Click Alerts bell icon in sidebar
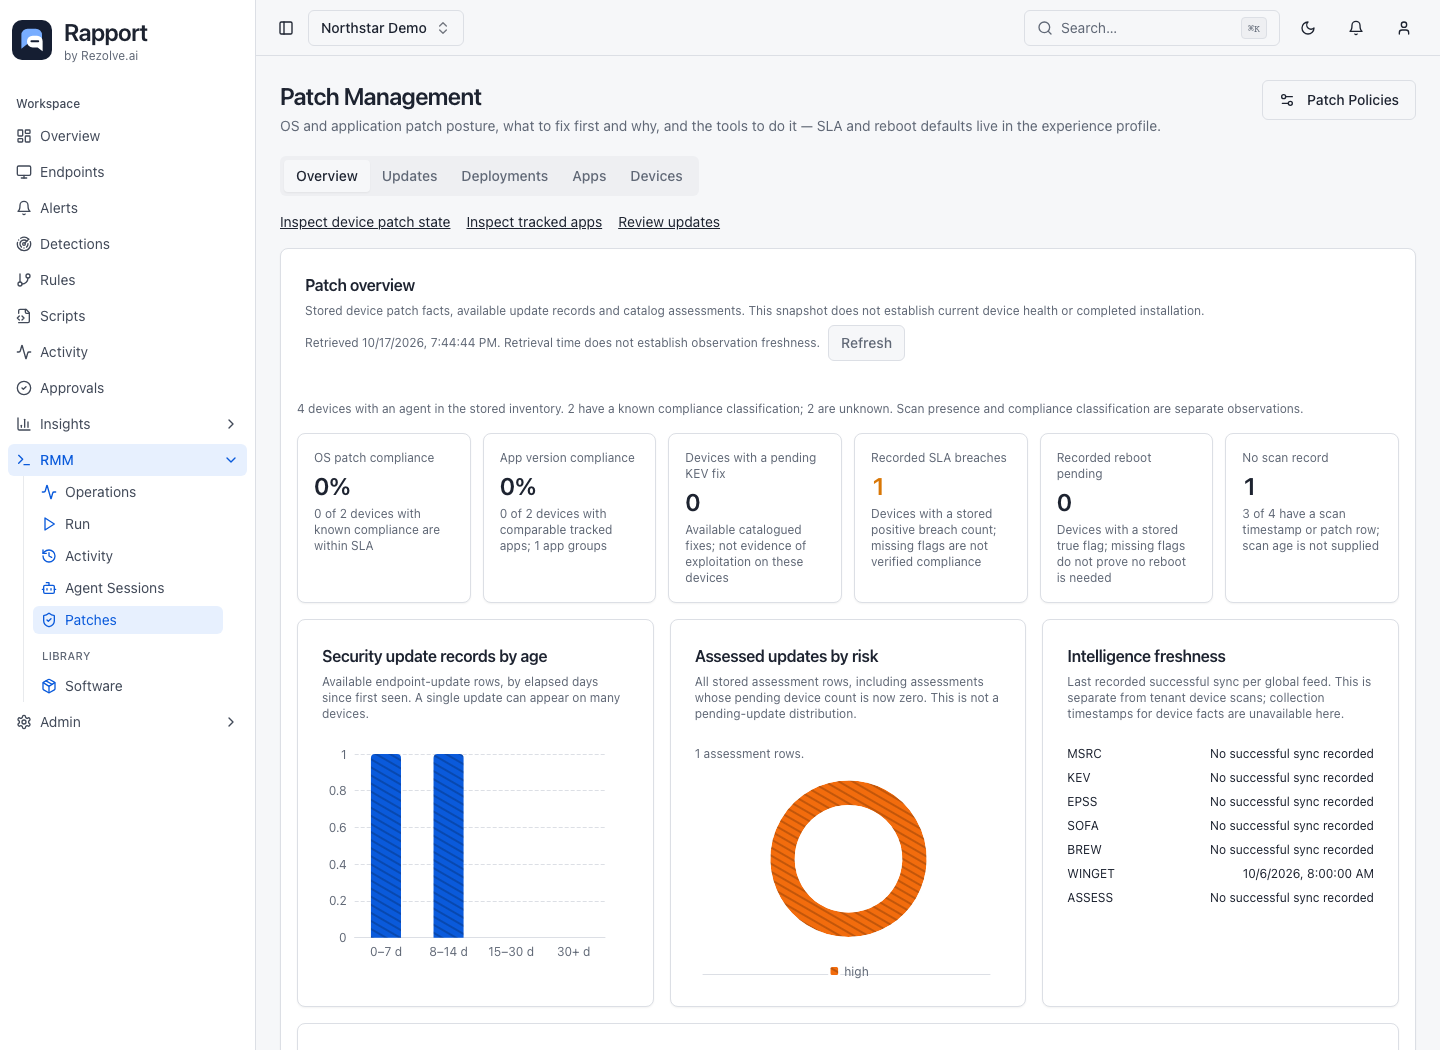 click(x=24, y=208)
